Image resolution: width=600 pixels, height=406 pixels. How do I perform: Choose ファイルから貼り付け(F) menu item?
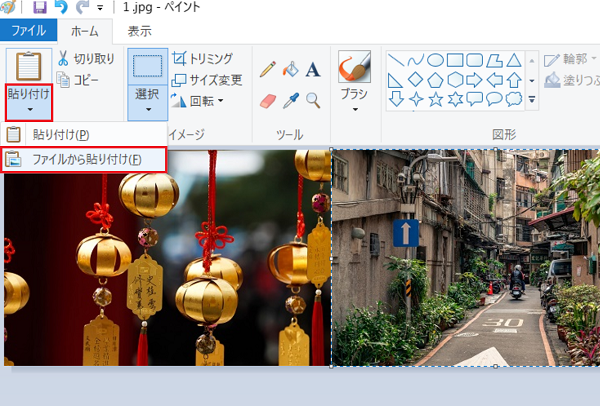(x=83, y=160)
